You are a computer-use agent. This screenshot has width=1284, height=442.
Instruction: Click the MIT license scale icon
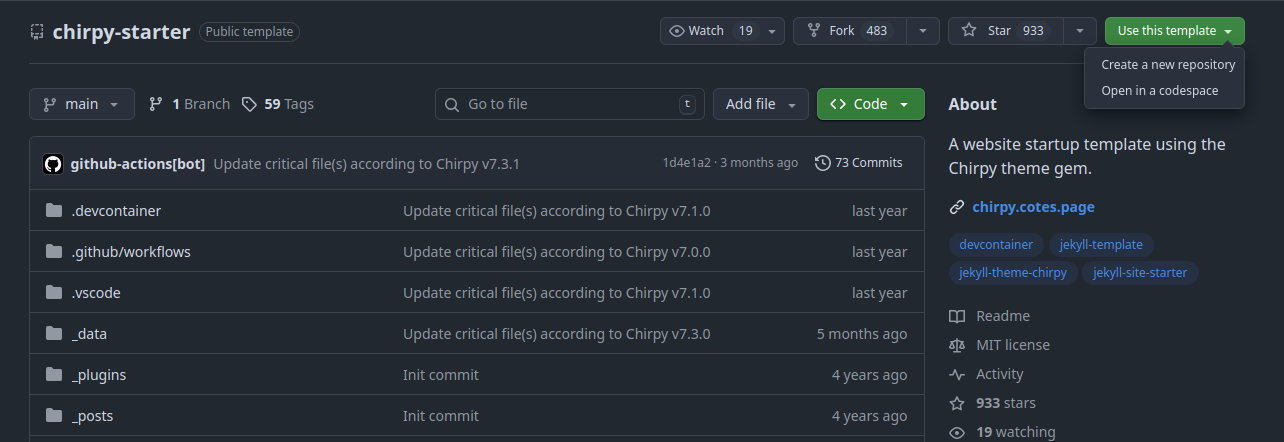[957, 345]
